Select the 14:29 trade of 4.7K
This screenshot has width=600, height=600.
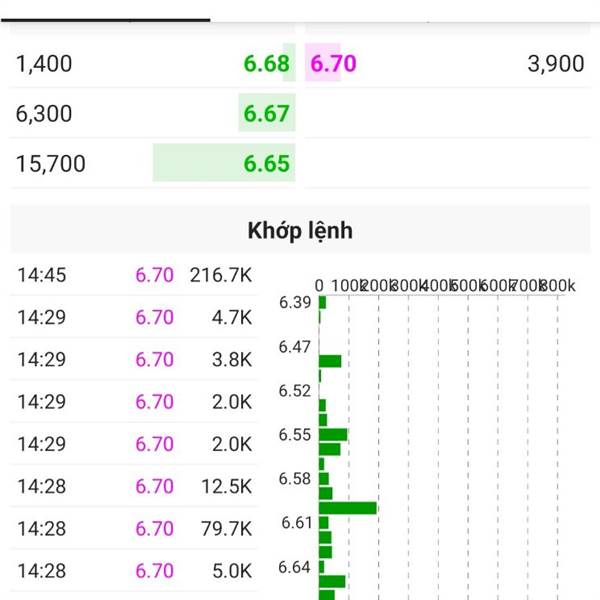(x=134, y=317)
